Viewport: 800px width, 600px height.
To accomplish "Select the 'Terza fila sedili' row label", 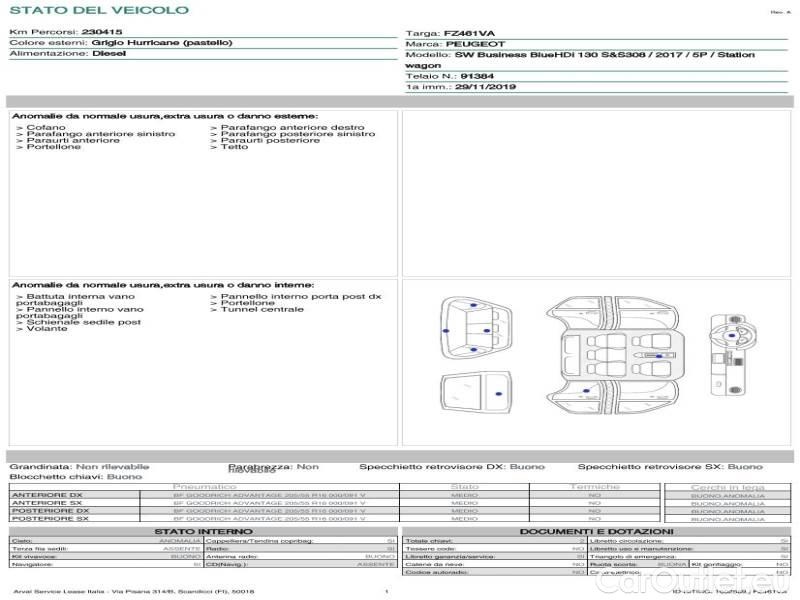I will 40,549.
